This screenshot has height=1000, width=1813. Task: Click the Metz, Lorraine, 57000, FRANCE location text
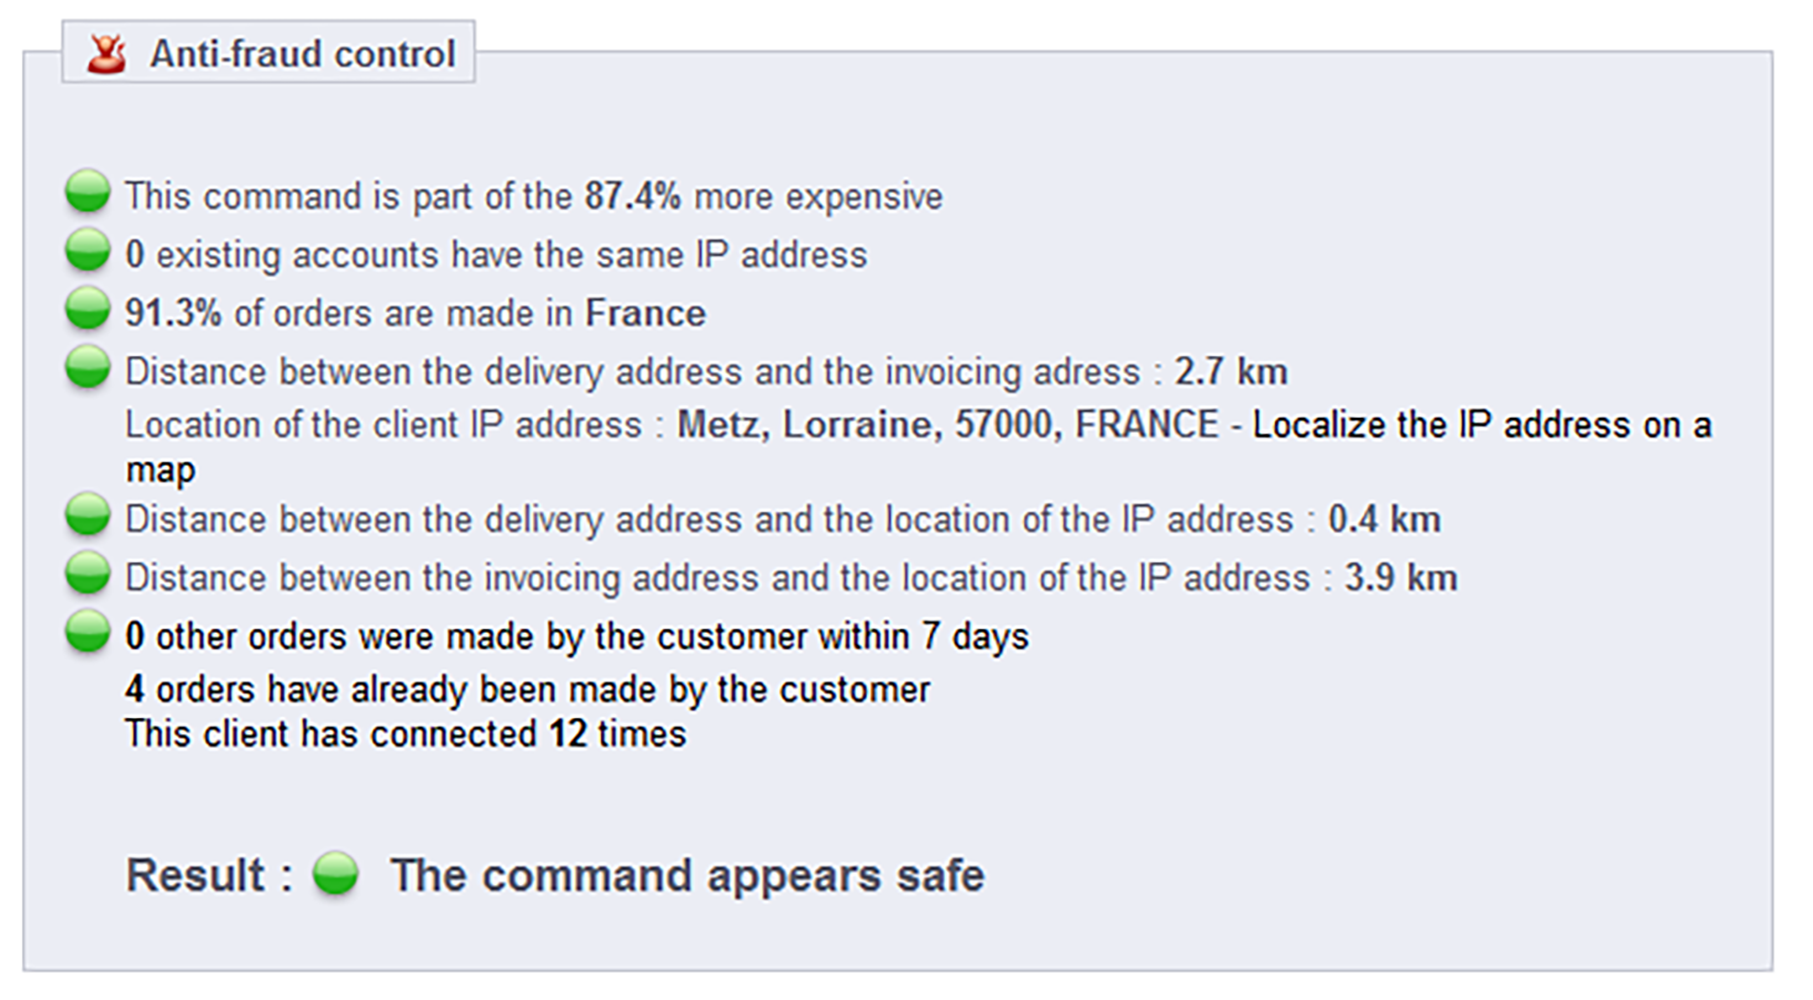[x=948, y=425]
